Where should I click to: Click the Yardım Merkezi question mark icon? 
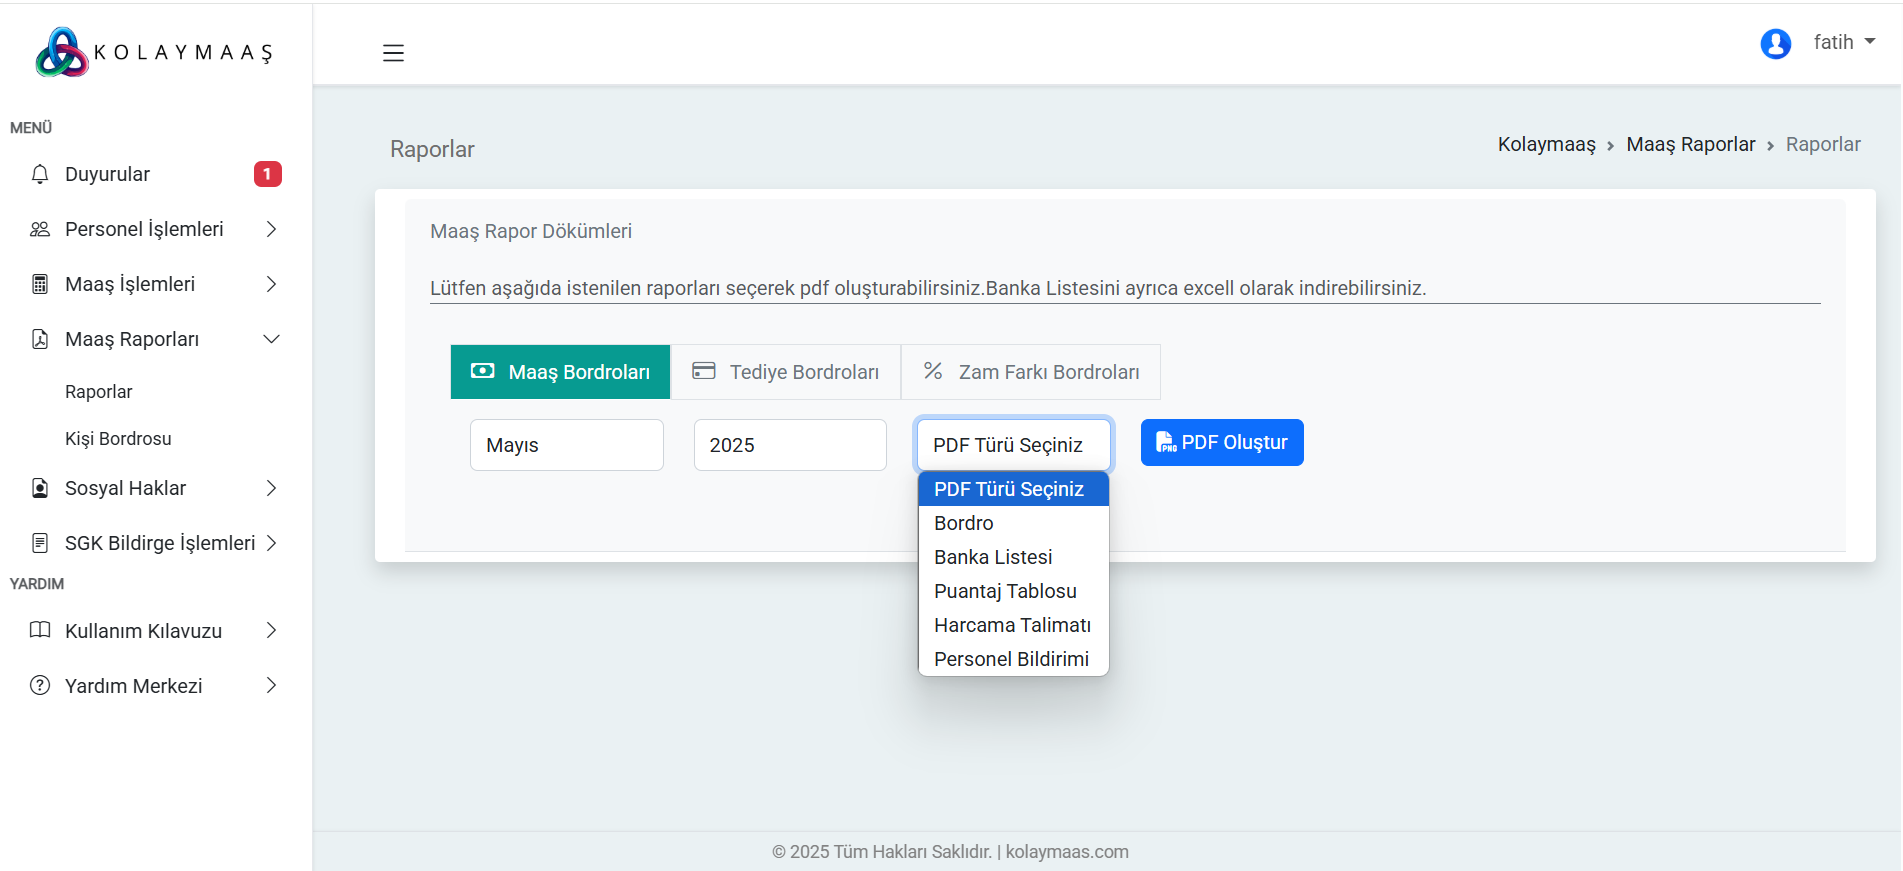[x=40, y=686]
